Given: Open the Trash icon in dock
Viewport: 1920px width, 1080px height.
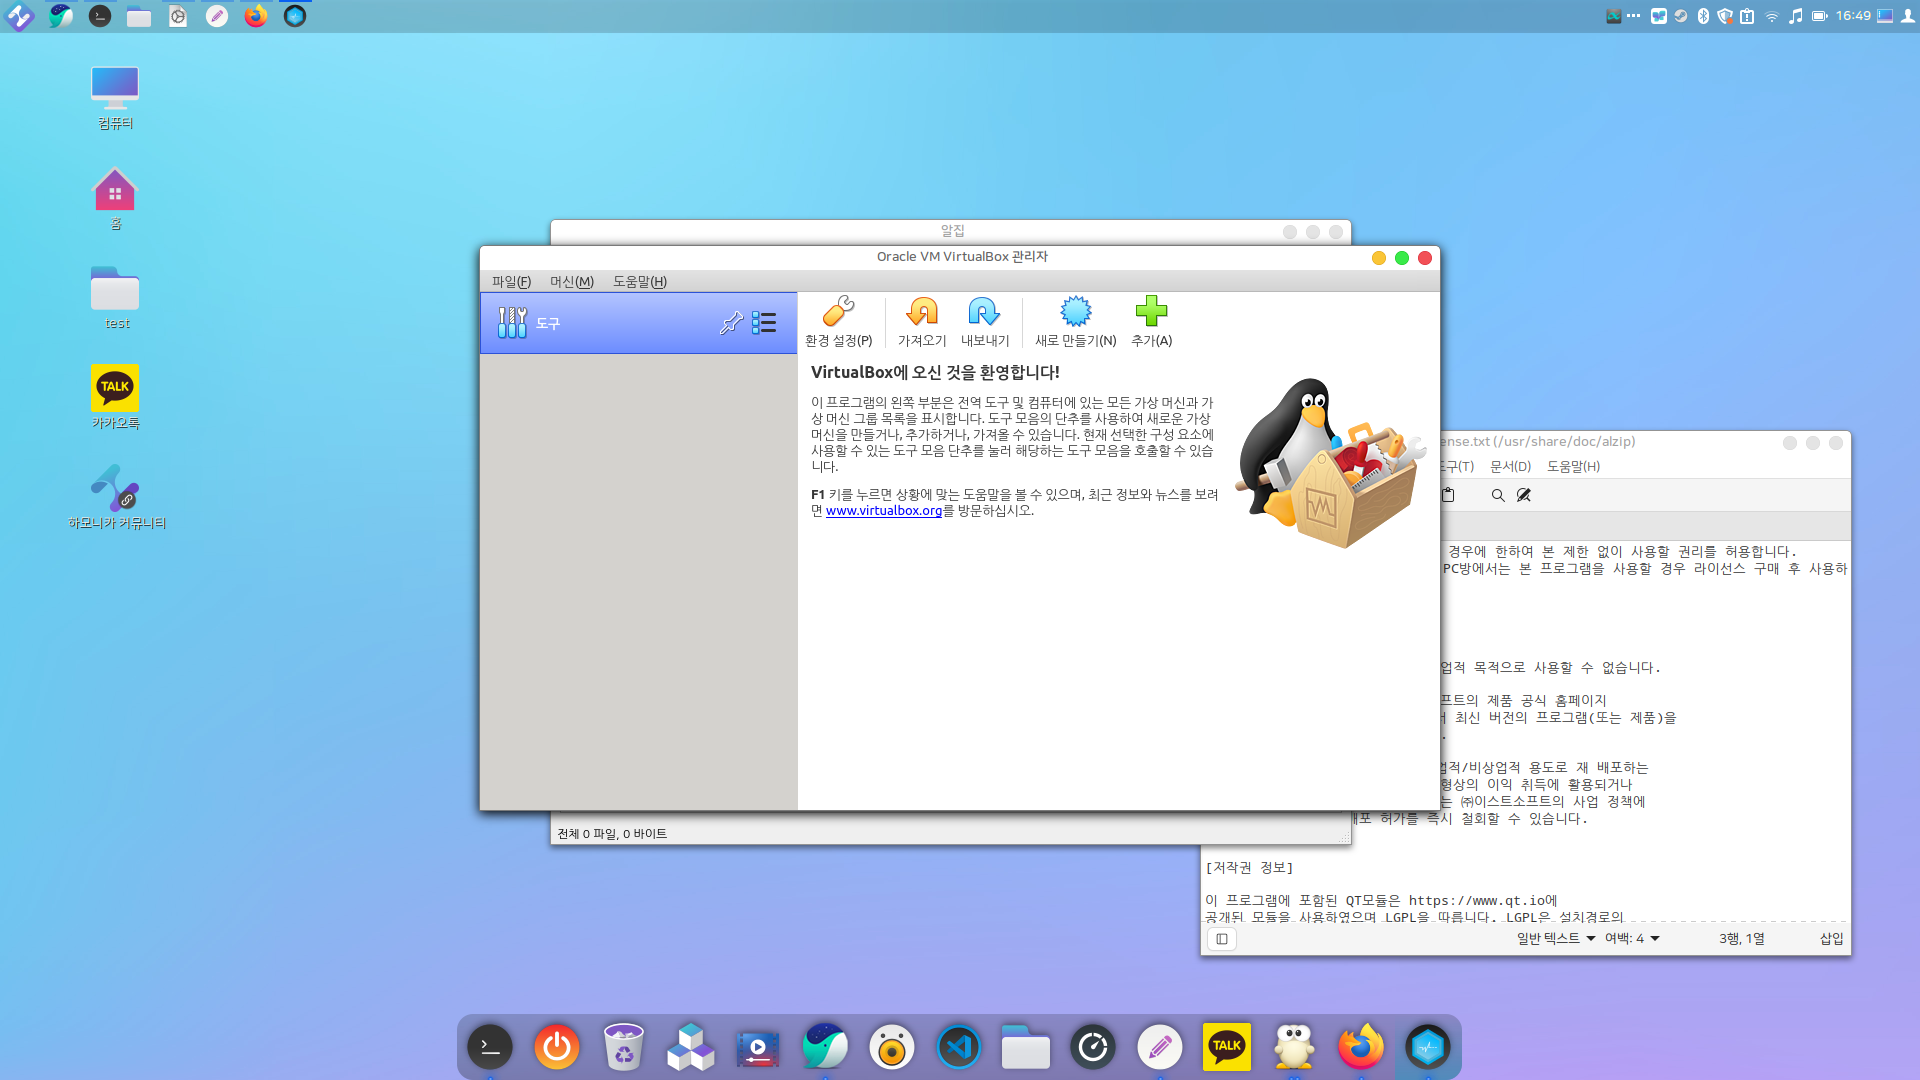Looking at the screenshot, I should 624,1047.
